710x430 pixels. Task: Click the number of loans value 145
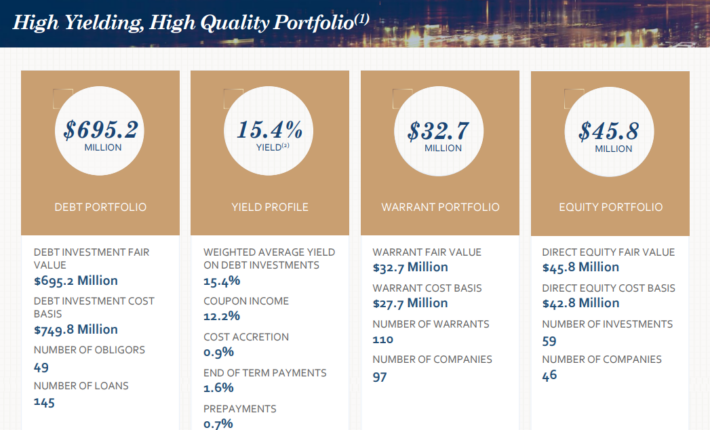pyautogui.click(x=45, y=402)
